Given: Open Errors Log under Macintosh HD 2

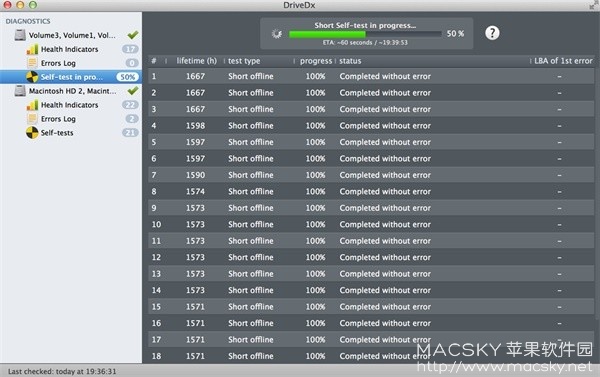Looking at the screenshot, I should point(58,119).
